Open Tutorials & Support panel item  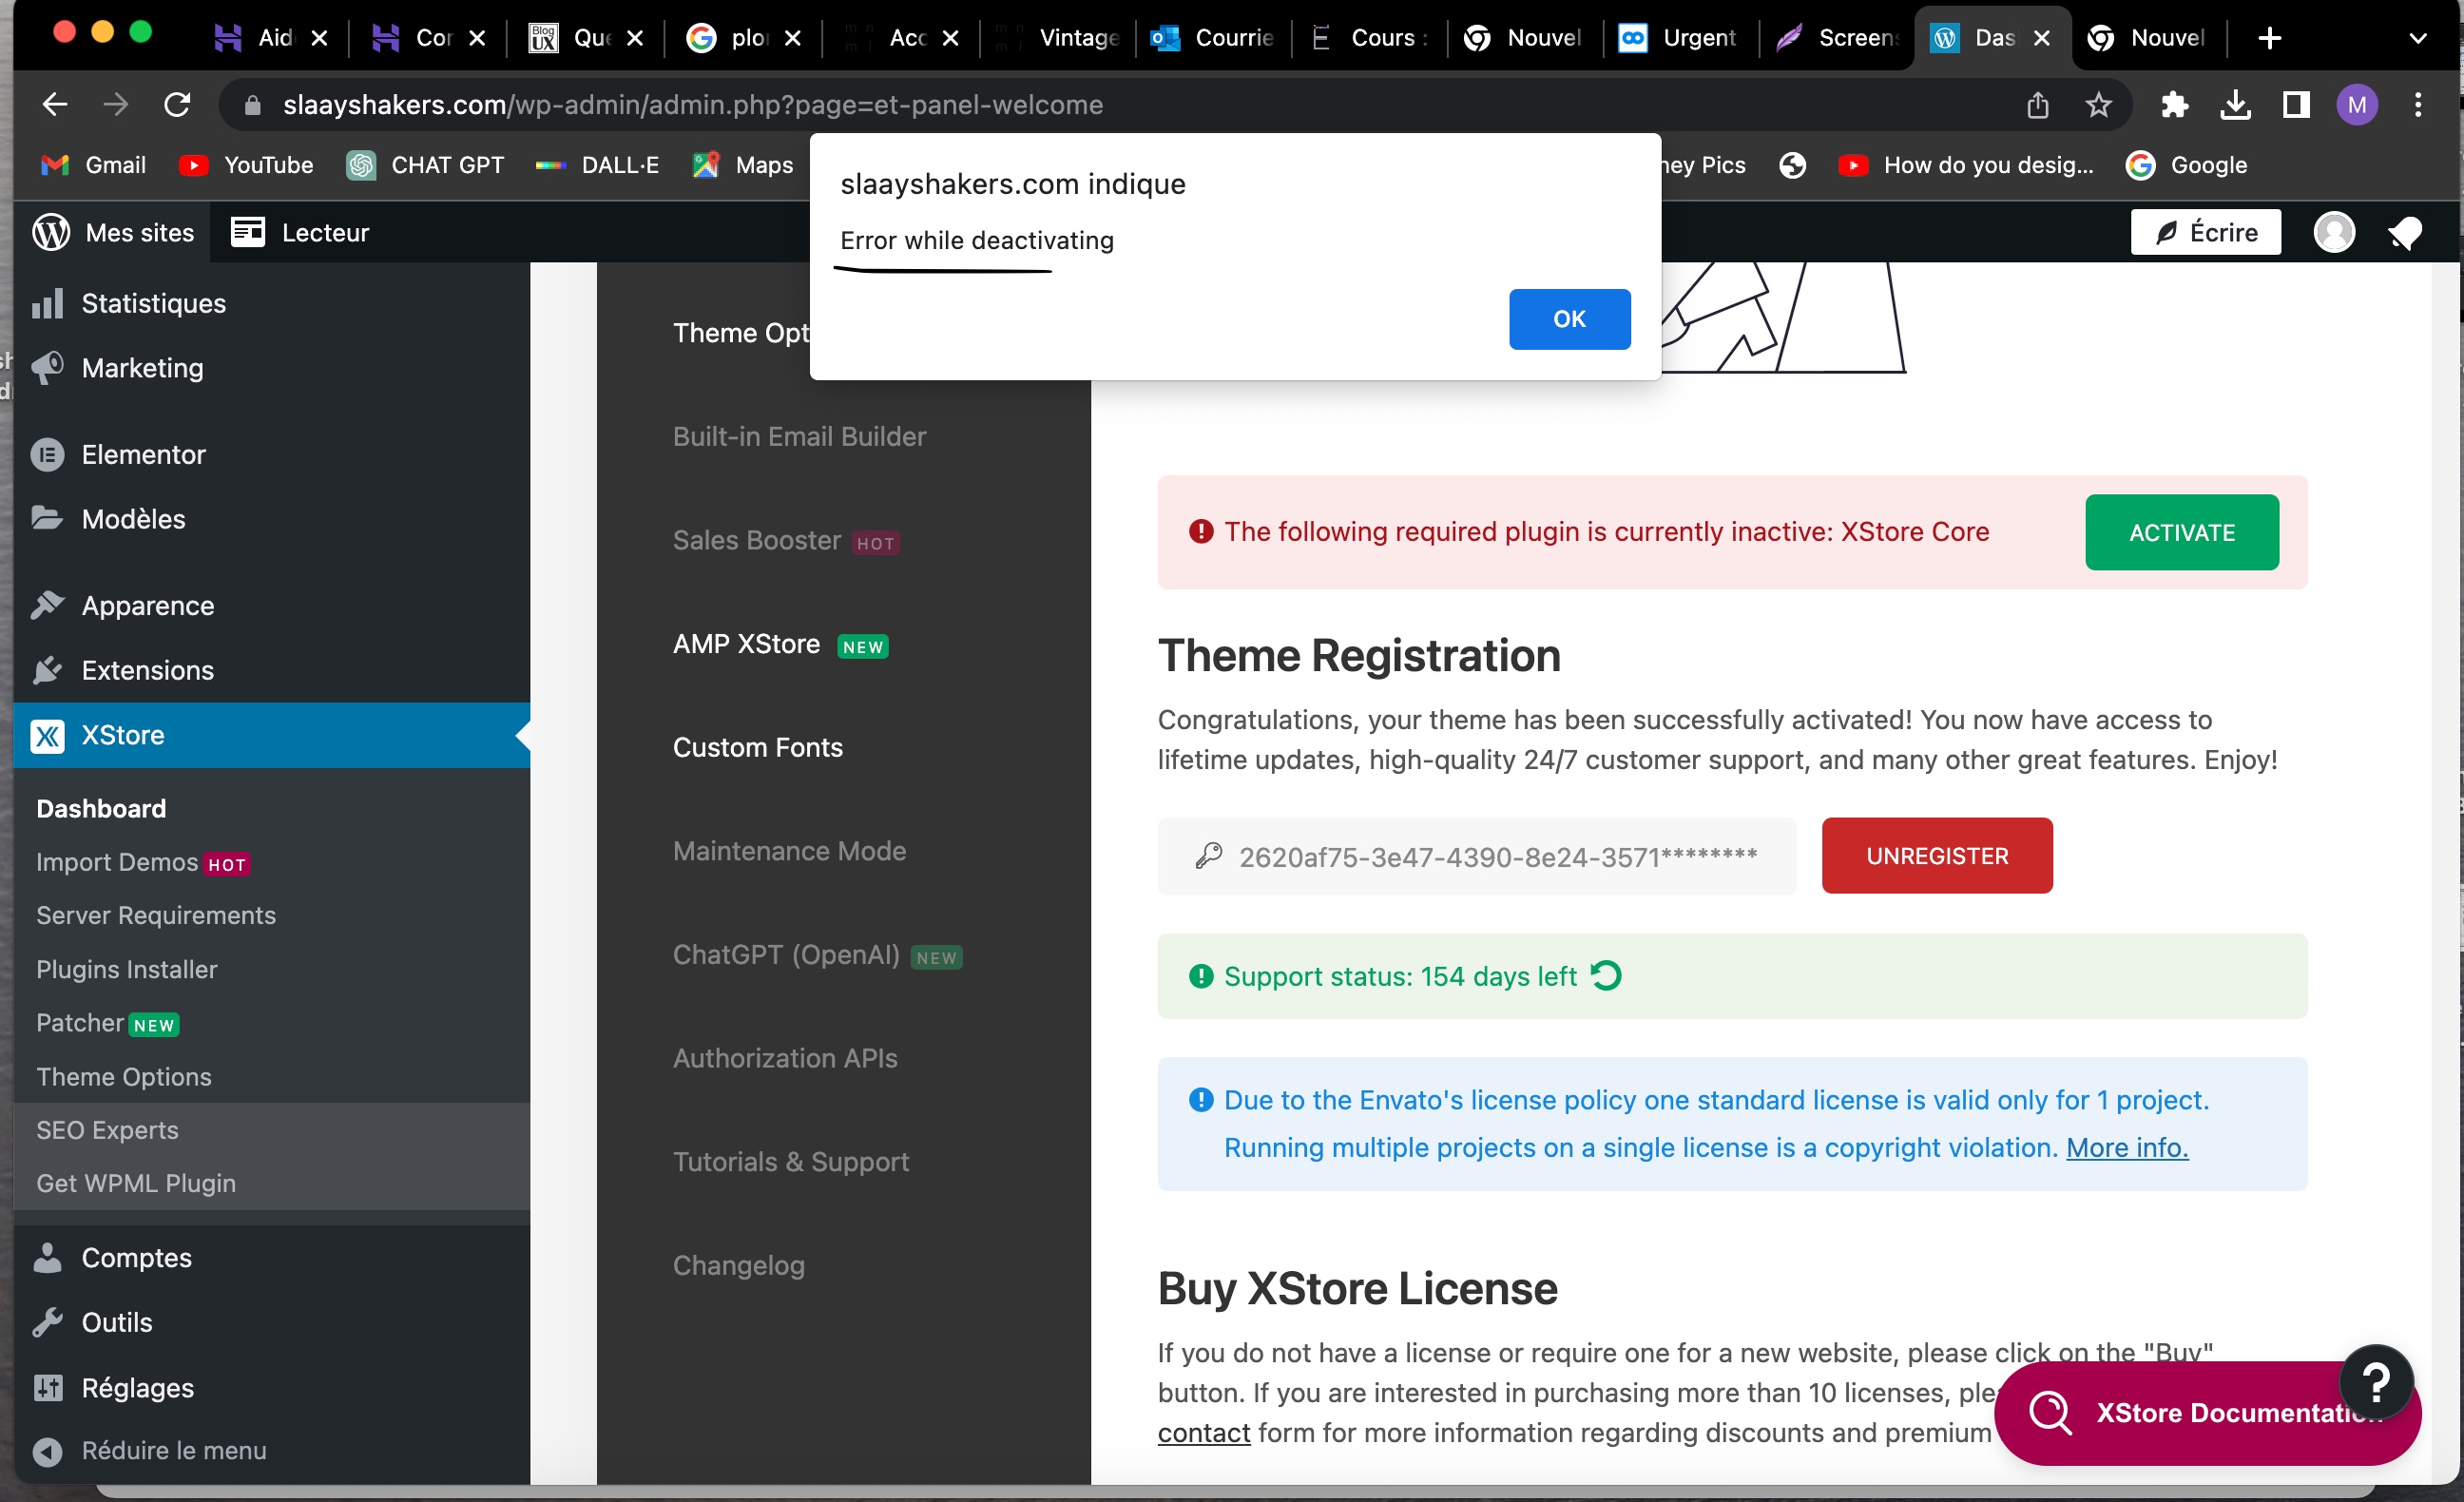tap(790, 1162)
